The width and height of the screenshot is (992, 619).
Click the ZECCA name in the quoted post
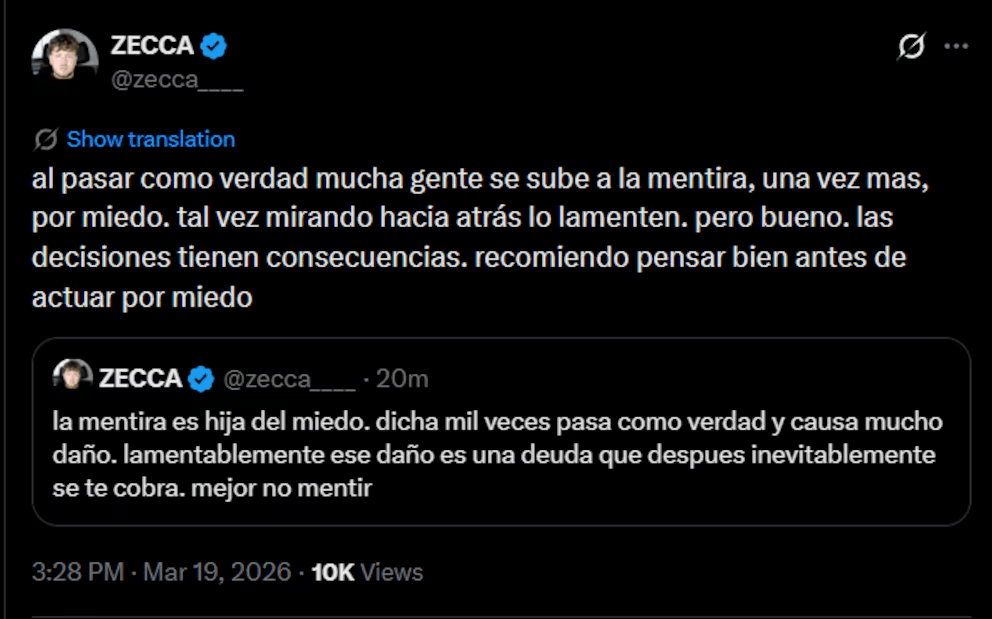[x=140, y=379]
